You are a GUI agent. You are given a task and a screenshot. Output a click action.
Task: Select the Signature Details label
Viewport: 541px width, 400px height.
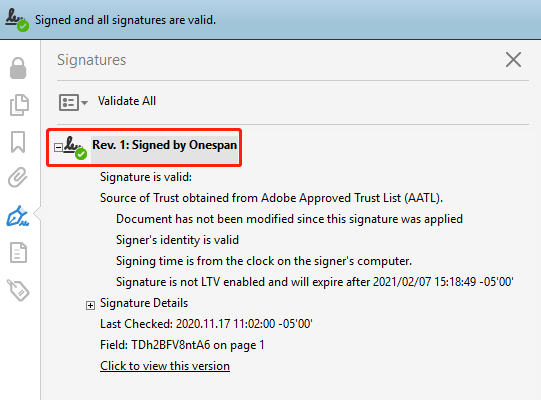tap(144, 303)
